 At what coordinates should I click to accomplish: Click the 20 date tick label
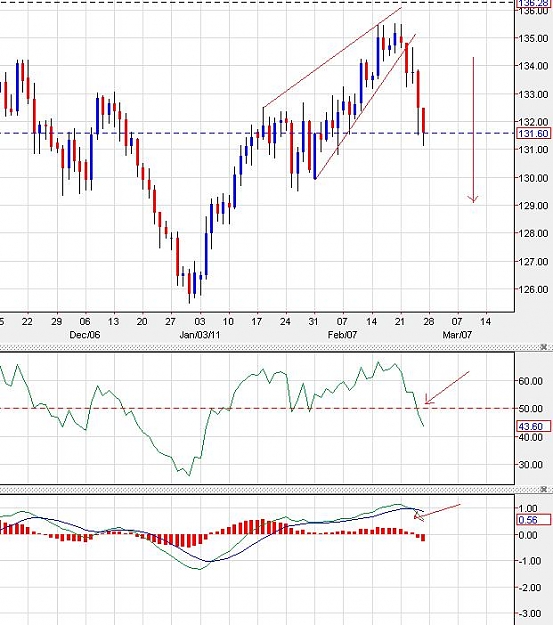(142, 321)
